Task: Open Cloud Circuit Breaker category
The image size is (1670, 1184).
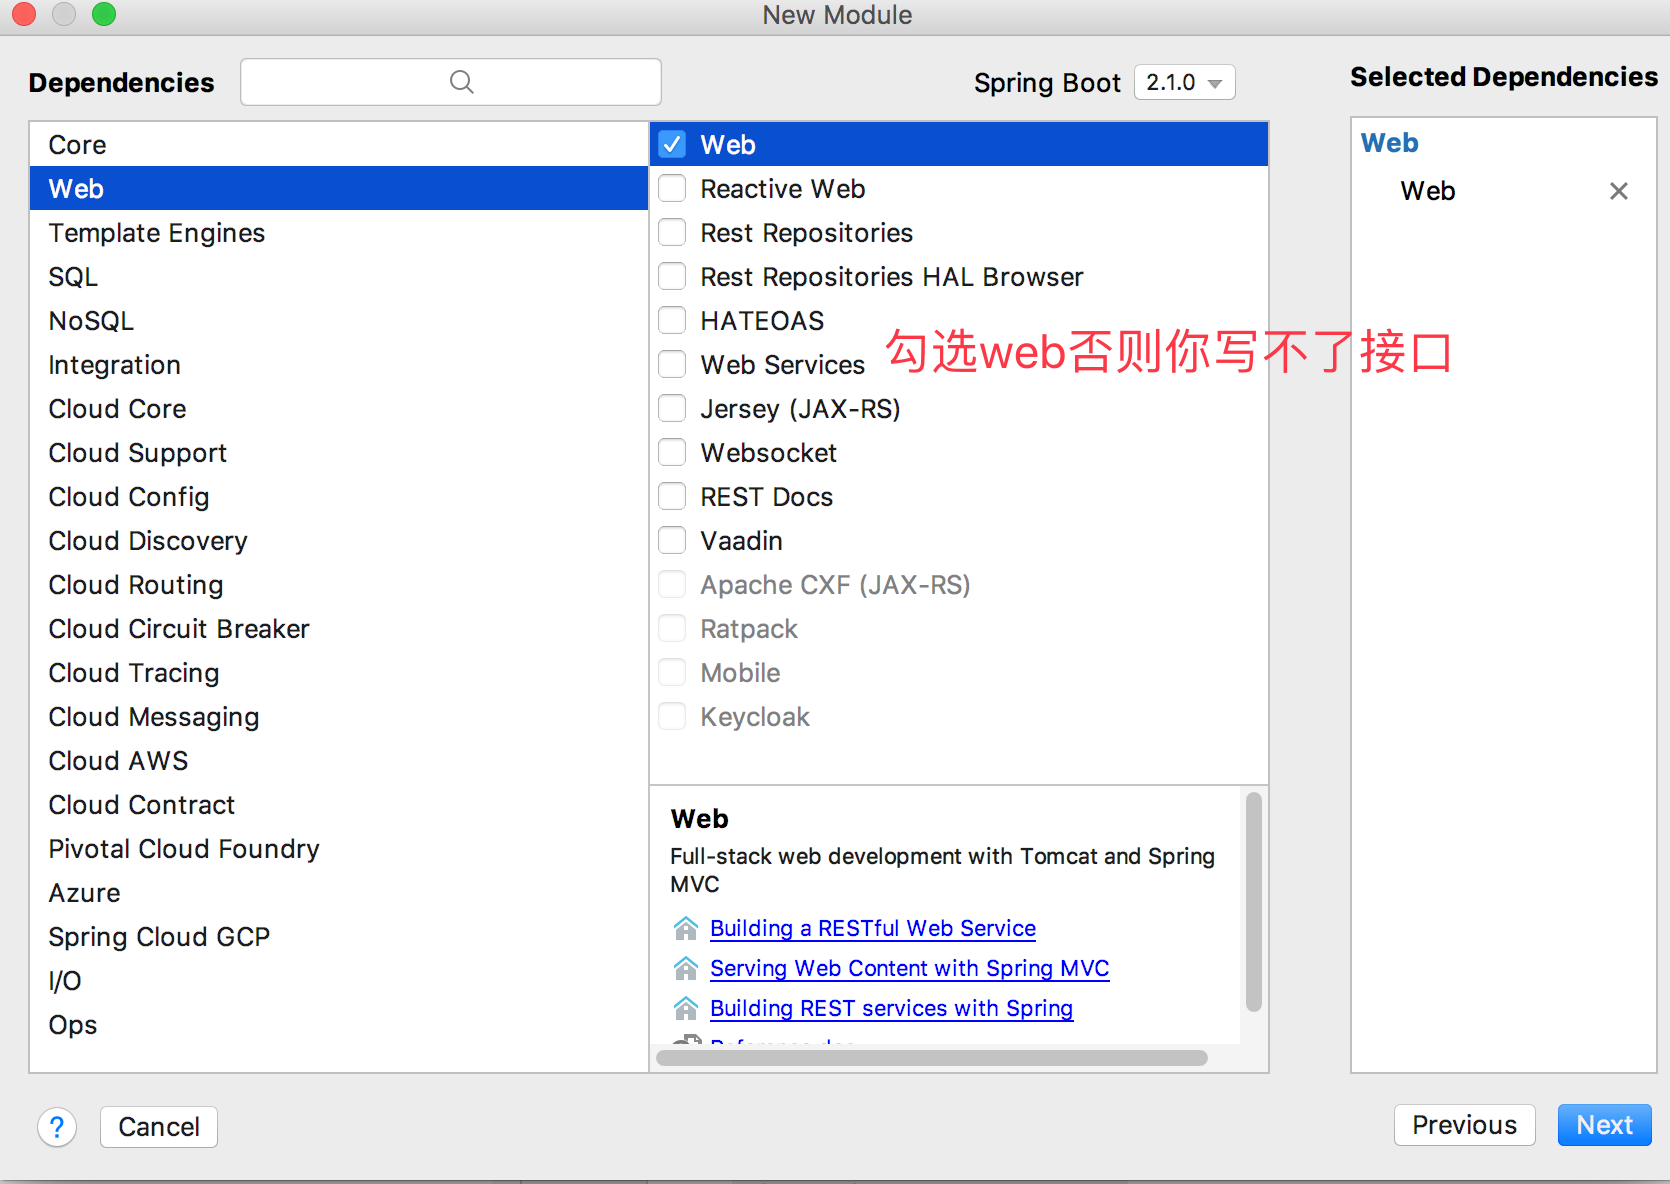Action: click(x=339, y=629)
